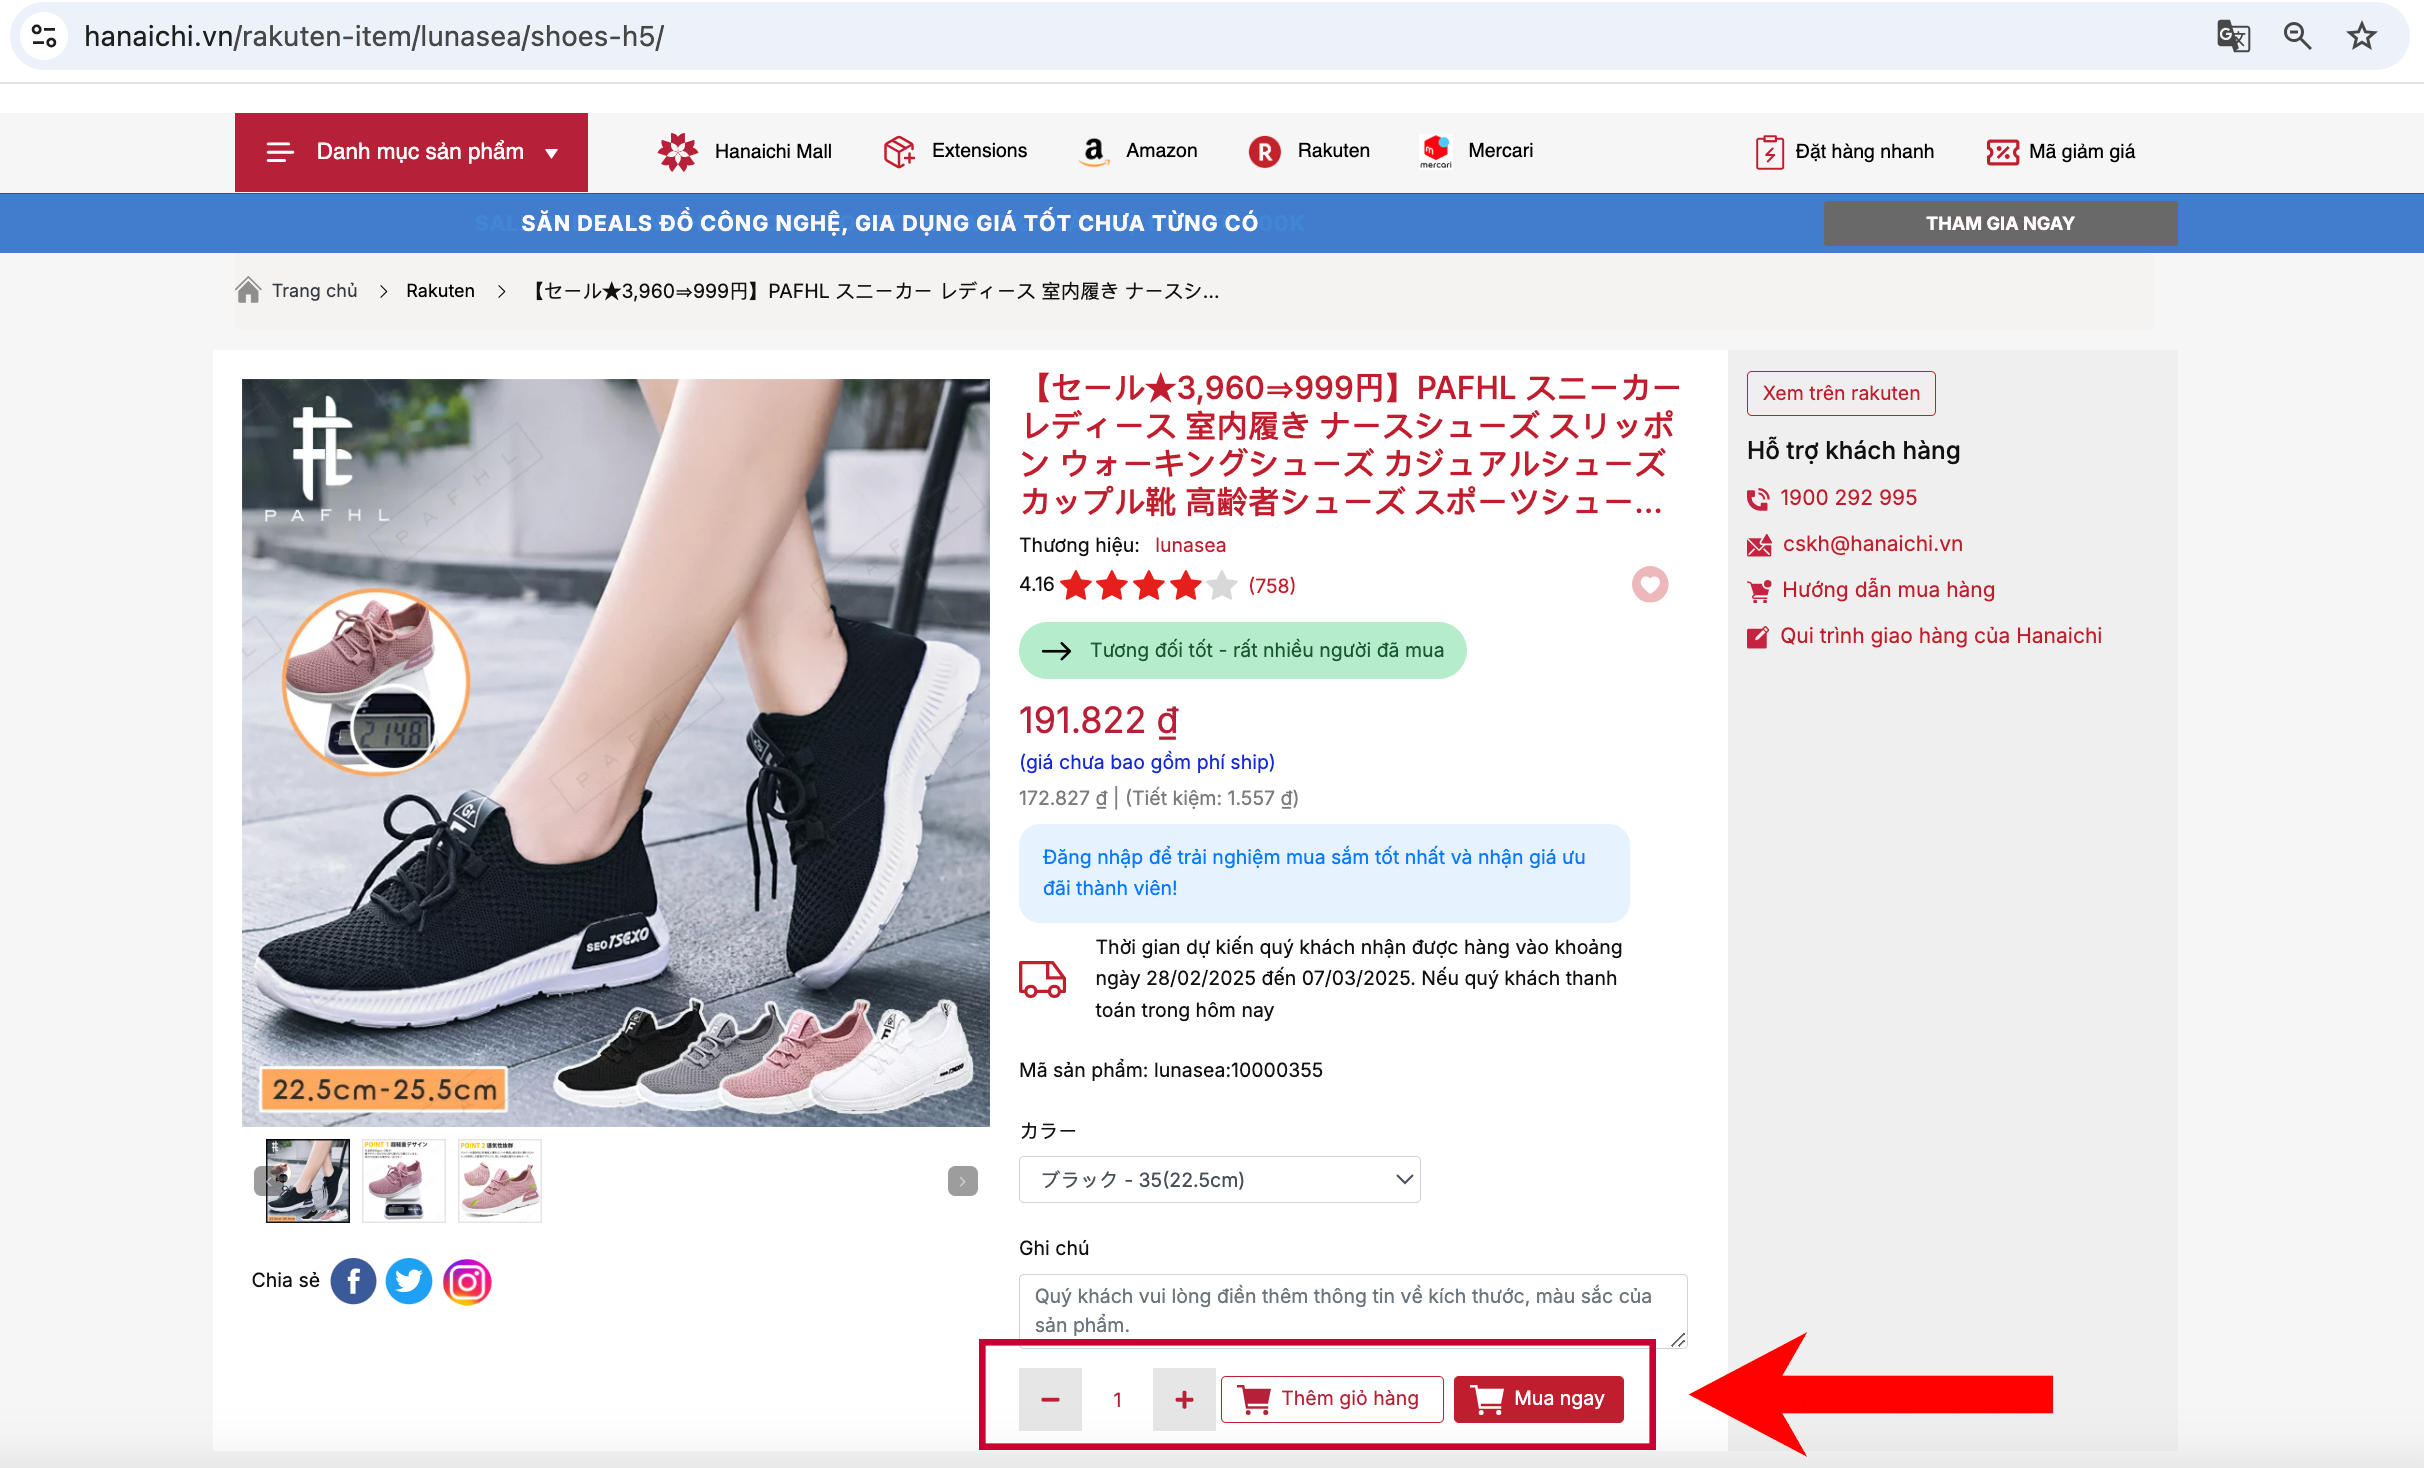Open the カラー size dropdown ブラック - 35(22.5cm)

coord(1219,1180)
